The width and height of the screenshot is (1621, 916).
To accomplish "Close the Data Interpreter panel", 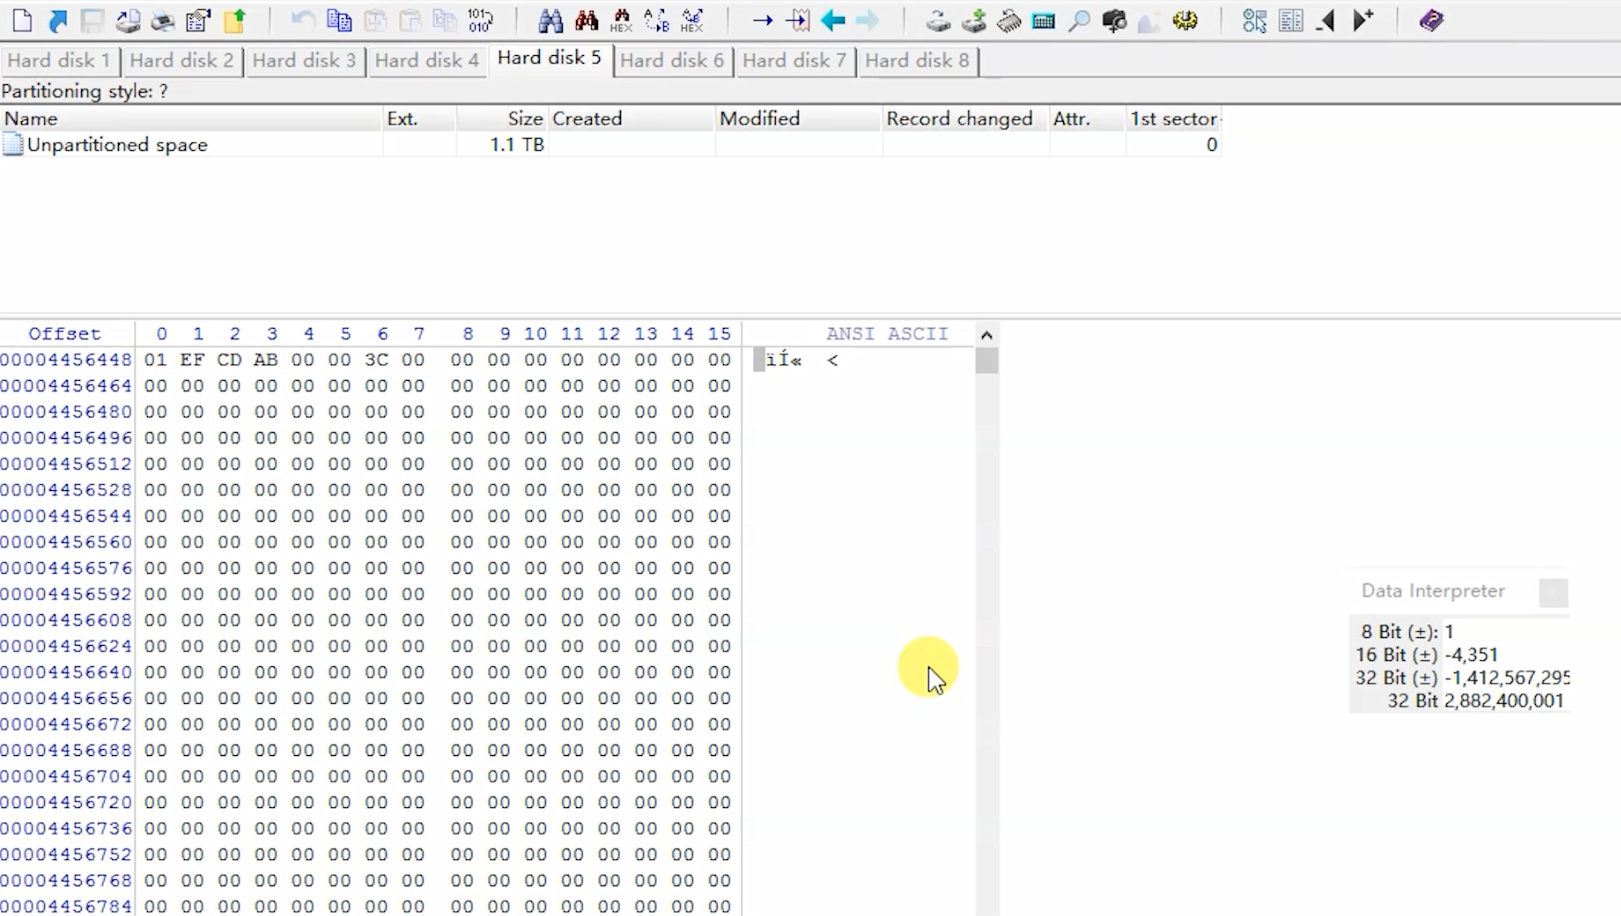I will [1553, 592].
